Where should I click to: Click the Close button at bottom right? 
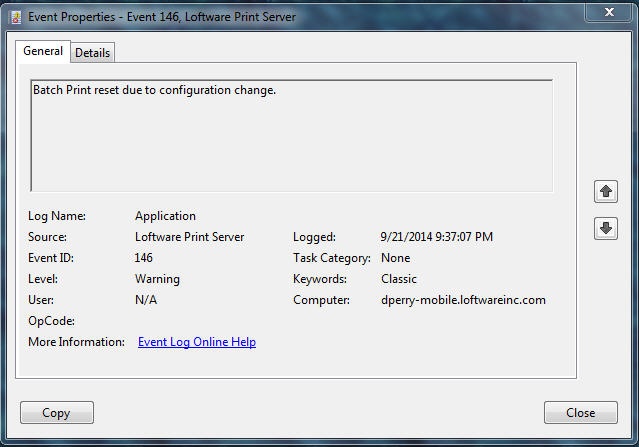point(580,412)
